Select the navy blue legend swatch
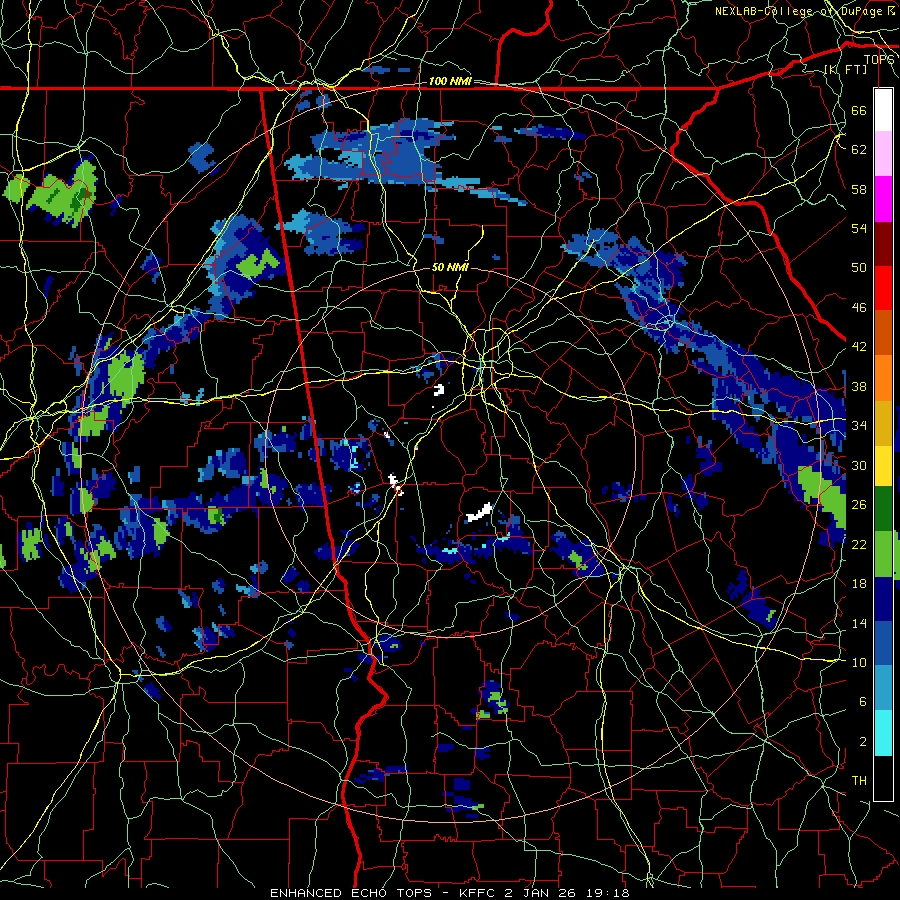 (x=883, y=599)
